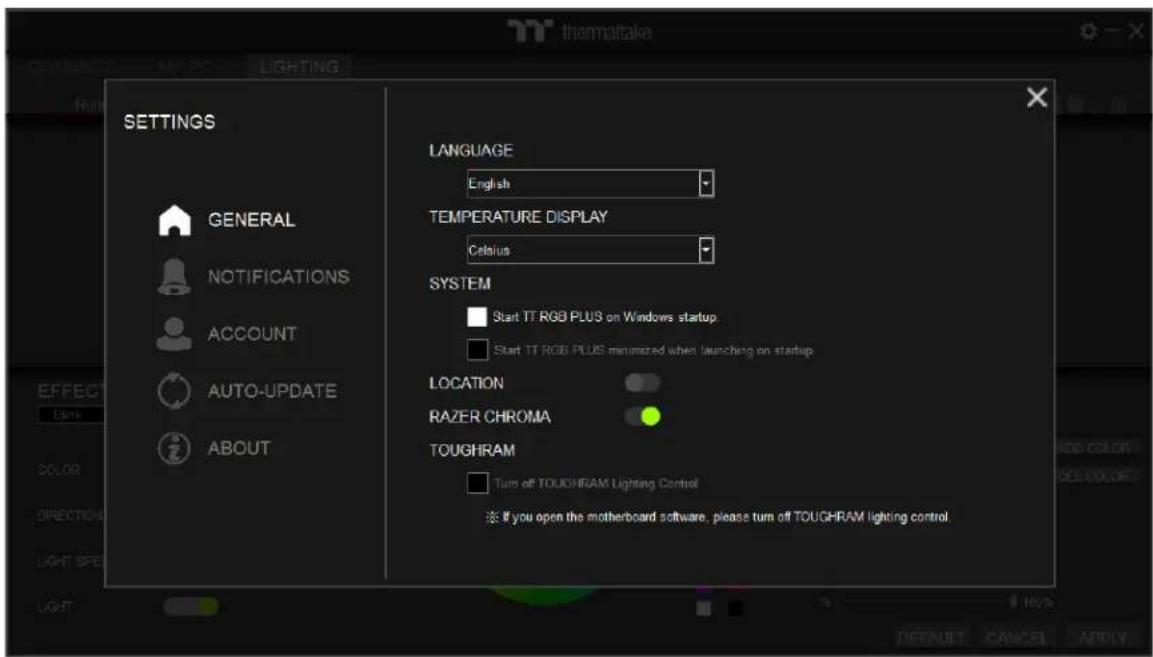
Task: Toggle the LOCATION switch
Action: click(643, 383)
